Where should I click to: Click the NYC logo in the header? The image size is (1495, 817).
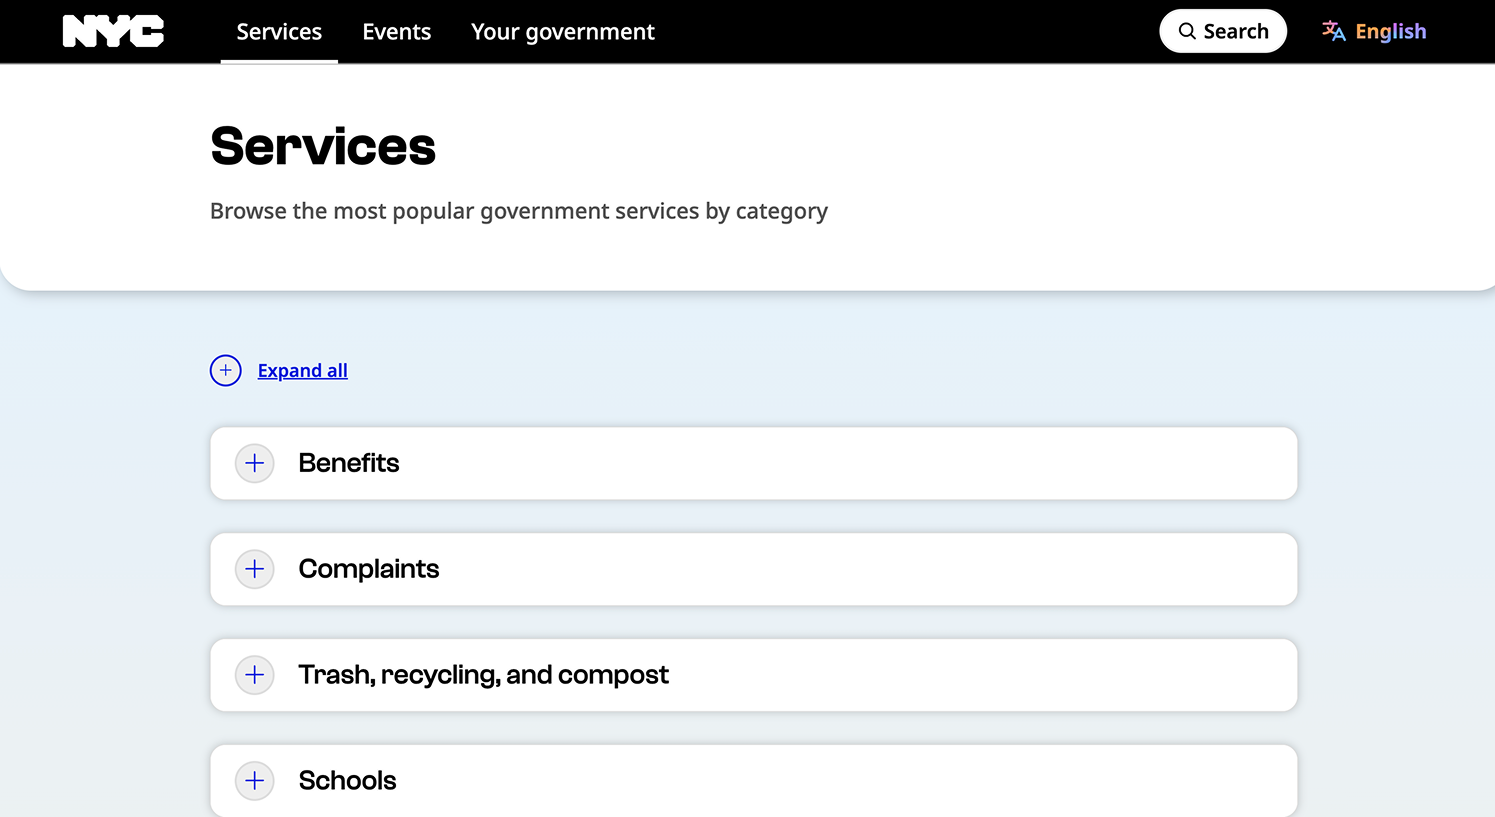click(113, 31)
